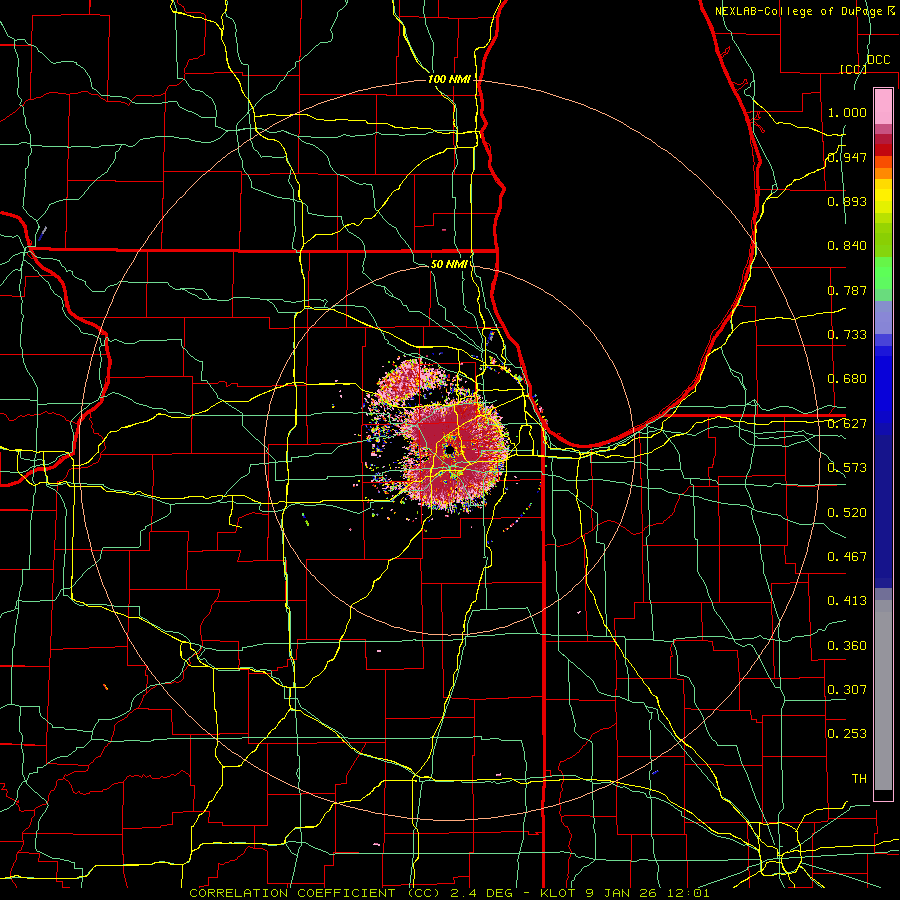This screenshot has height=900, width=900.
Task: Click the 0.360 scale value
Action: click(847, 646)
